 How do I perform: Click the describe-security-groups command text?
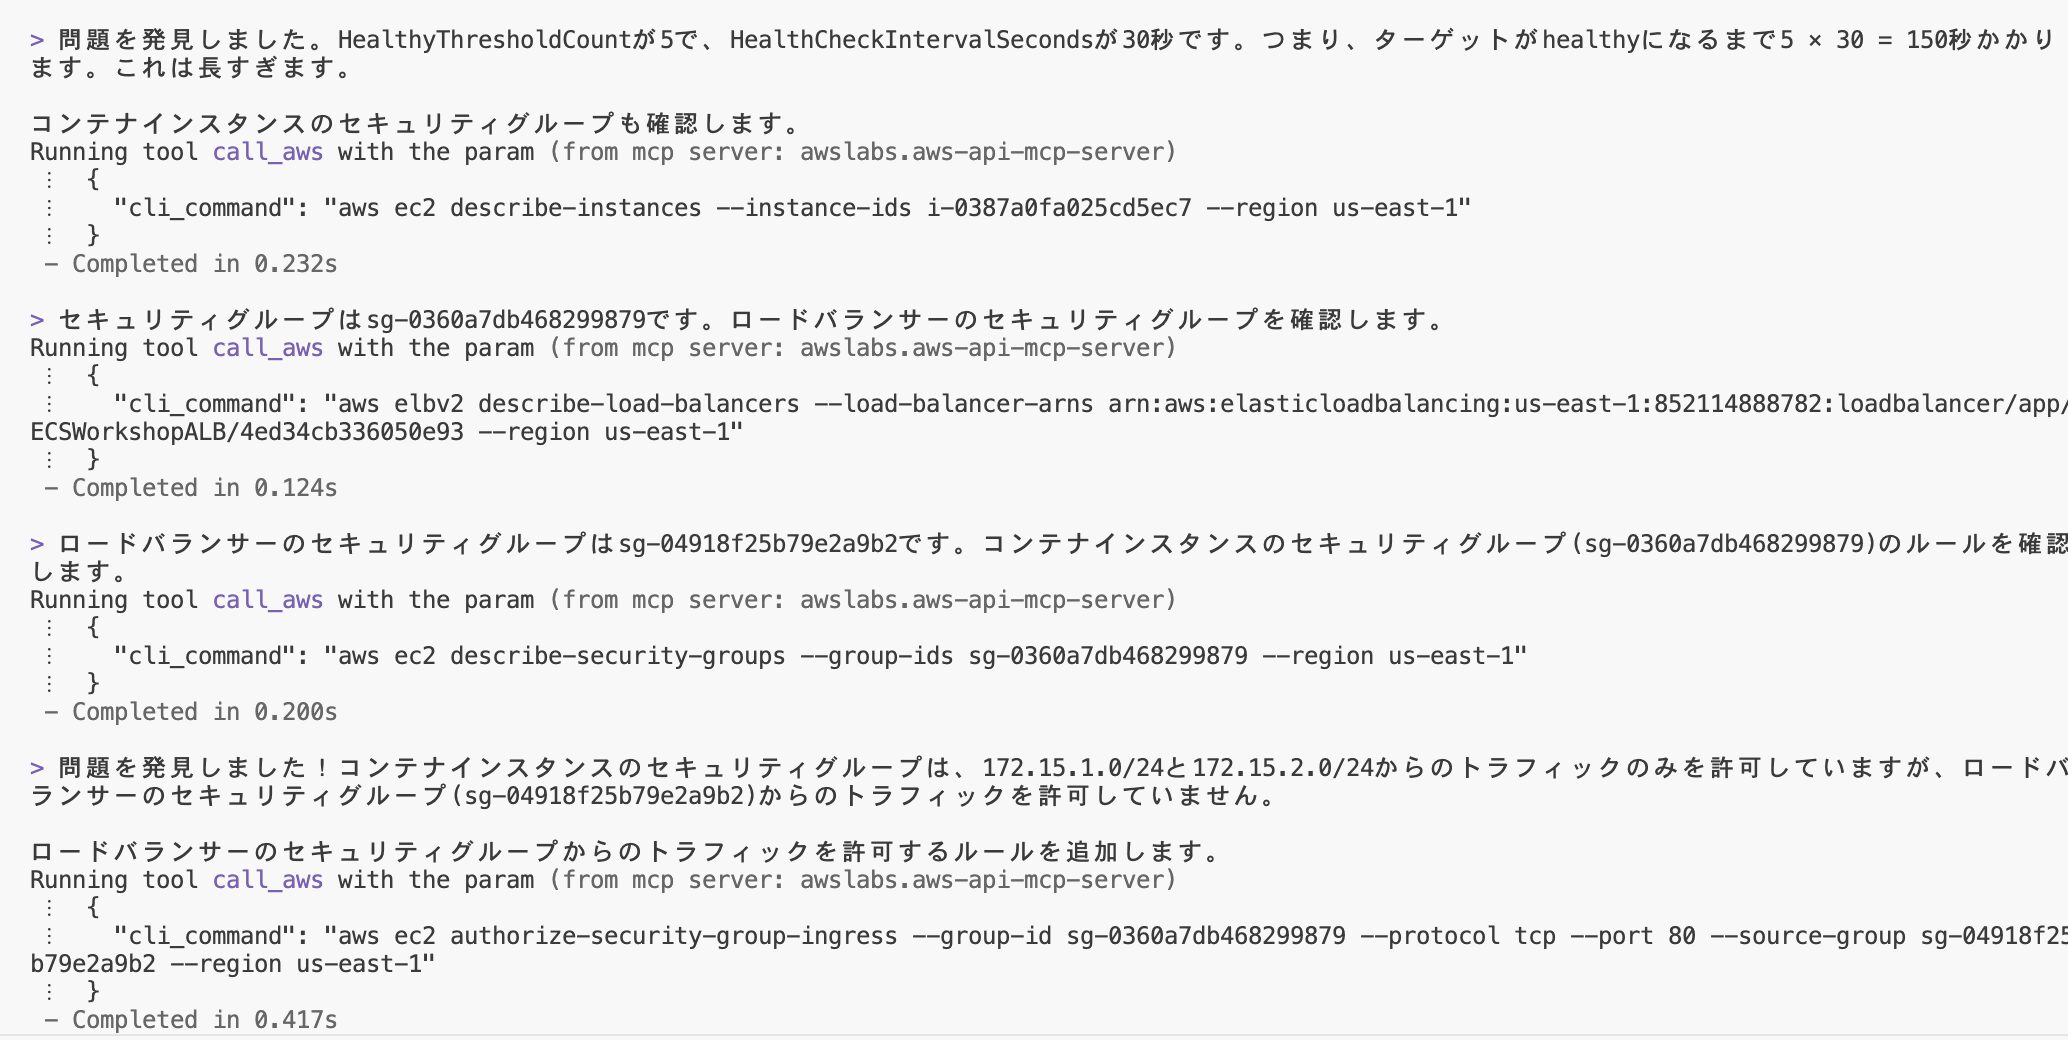coord(617,656)
